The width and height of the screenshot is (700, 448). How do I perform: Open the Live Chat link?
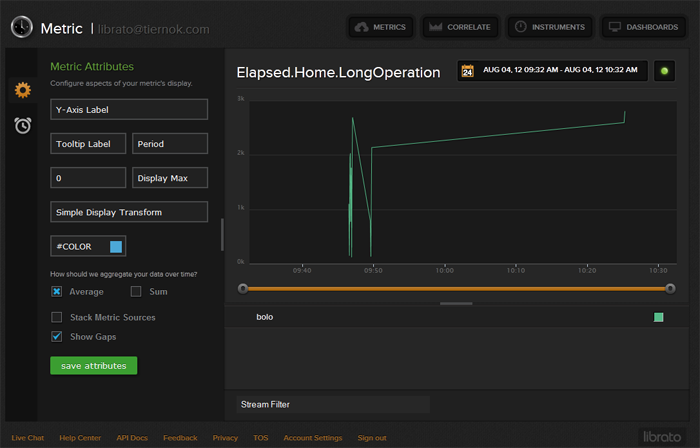coord(28,438)
